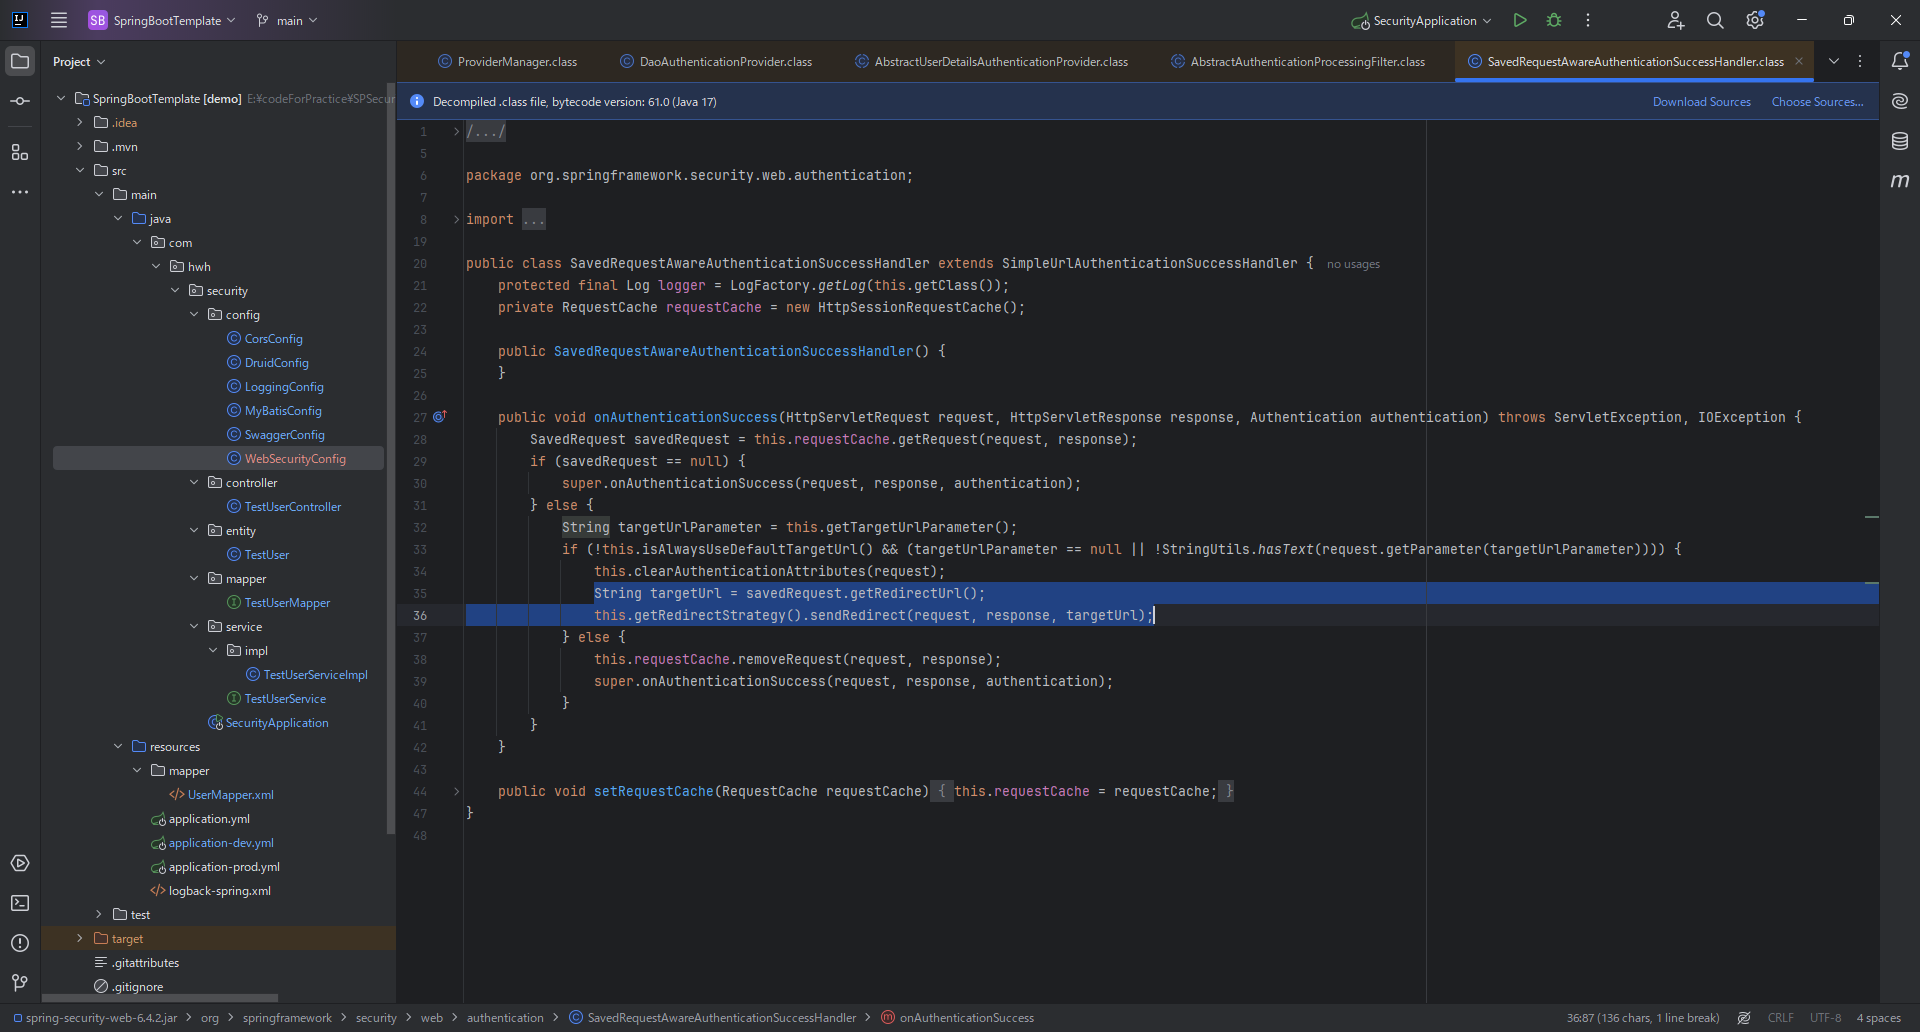This screenshot has height=1032, width=1920.
Task: Open the Structure tool window icon
Action: pos(20,152)
